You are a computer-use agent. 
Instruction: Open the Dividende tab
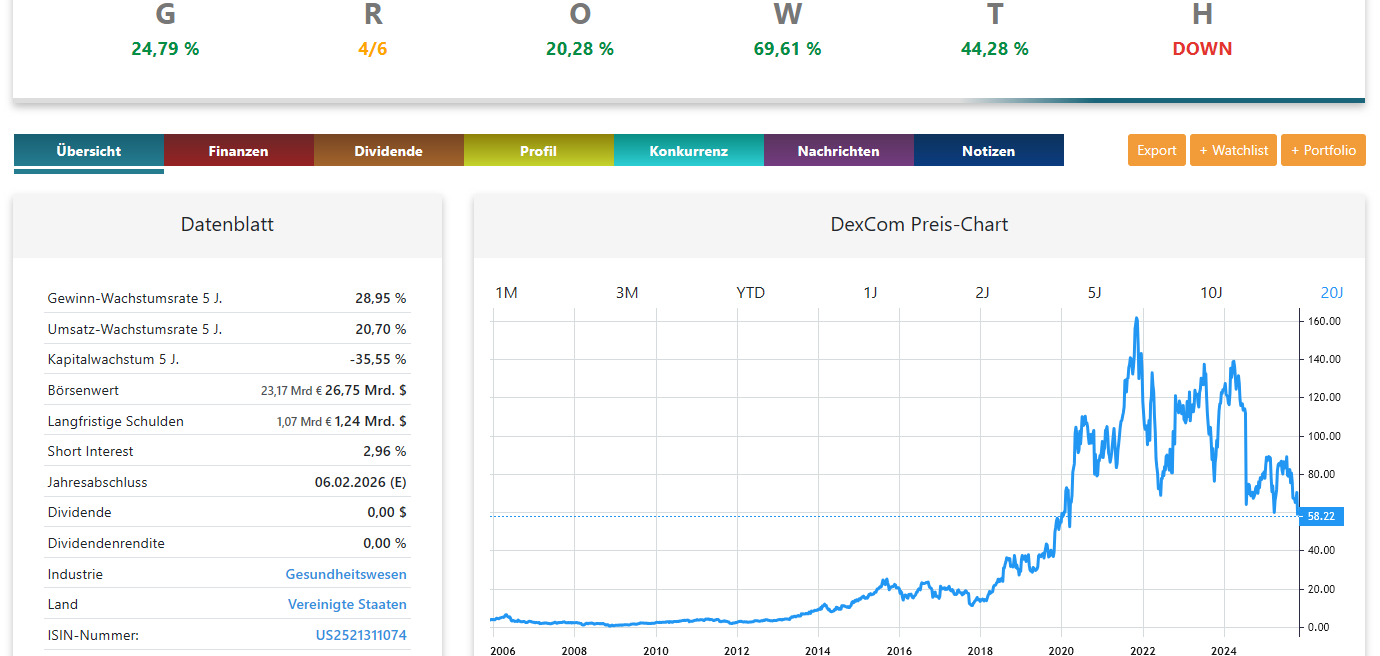coord(388,150)
